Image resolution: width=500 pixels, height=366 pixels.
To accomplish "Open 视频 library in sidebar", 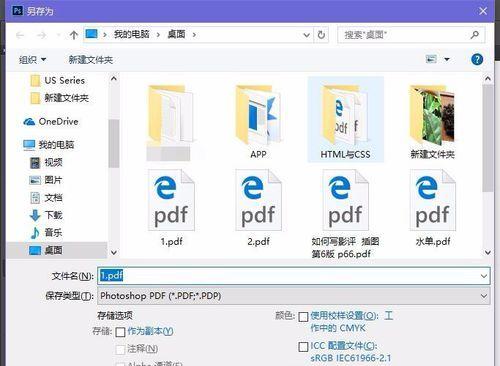I will pos(46,162).
